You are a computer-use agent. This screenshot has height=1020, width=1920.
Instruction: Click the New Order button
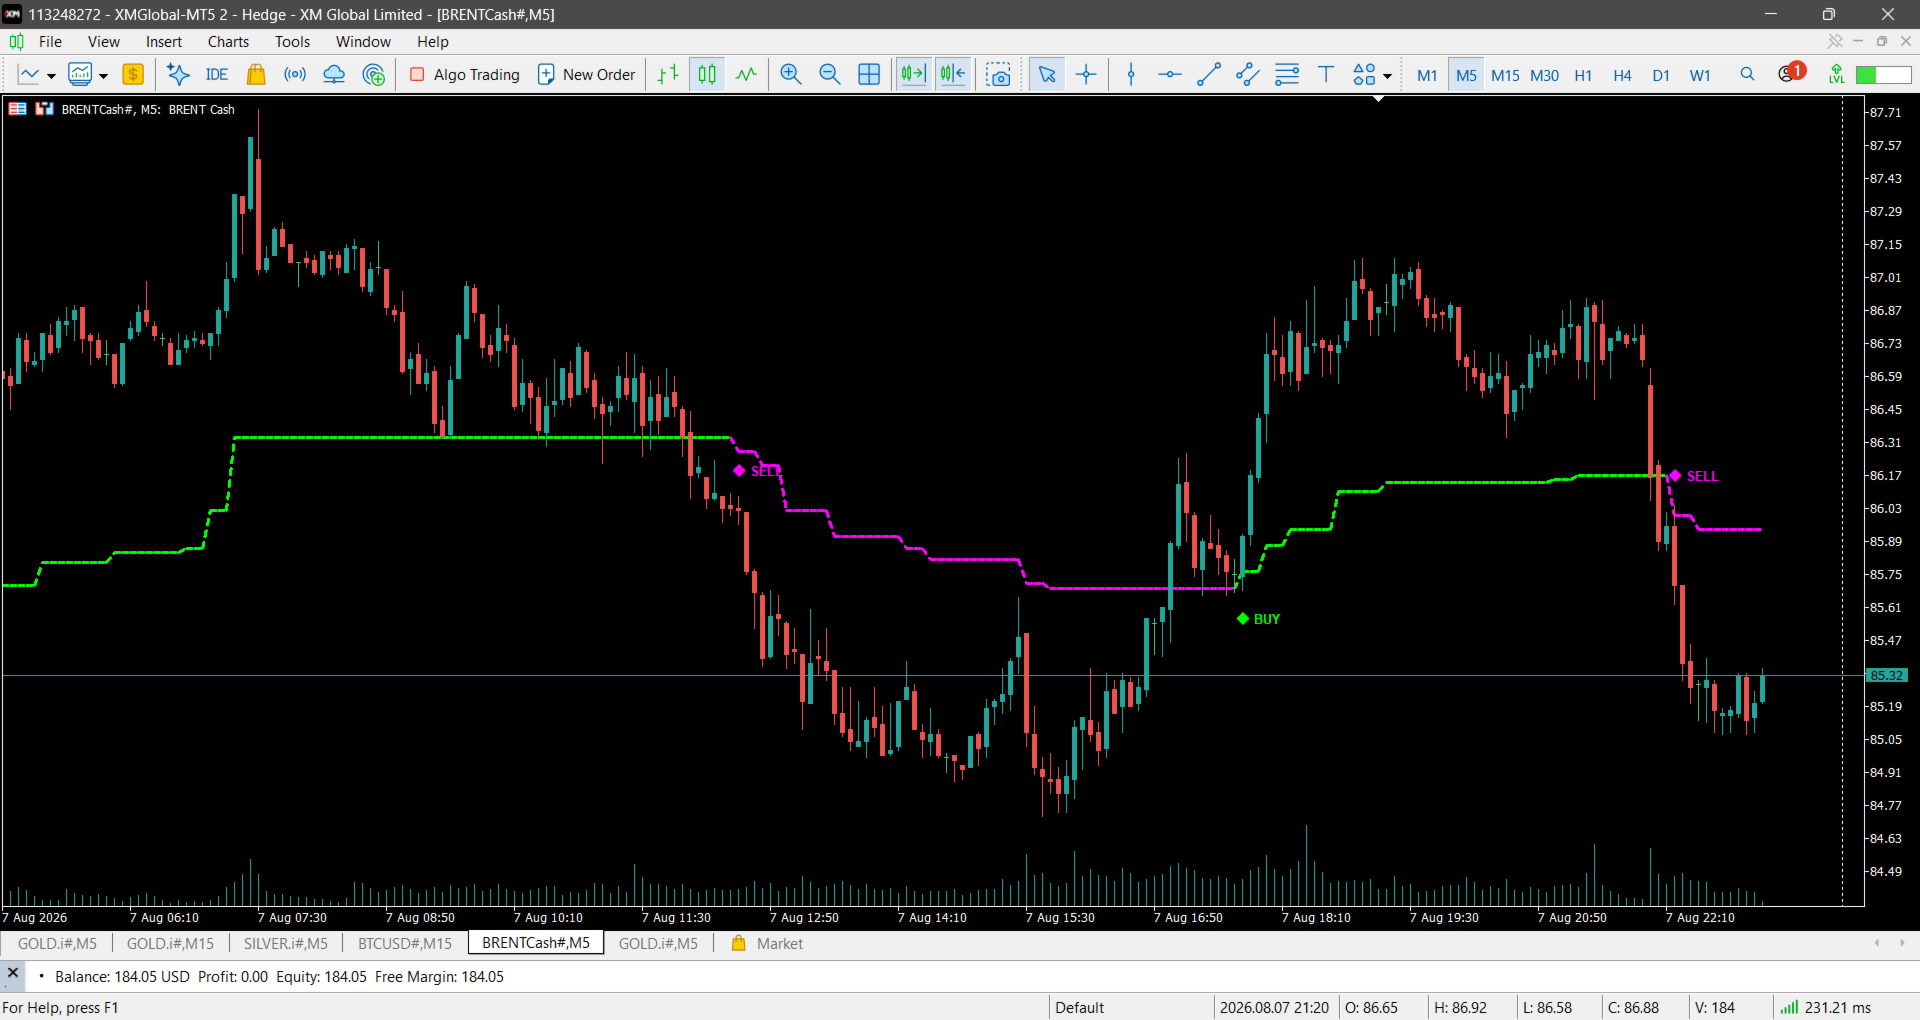[586, 75]
